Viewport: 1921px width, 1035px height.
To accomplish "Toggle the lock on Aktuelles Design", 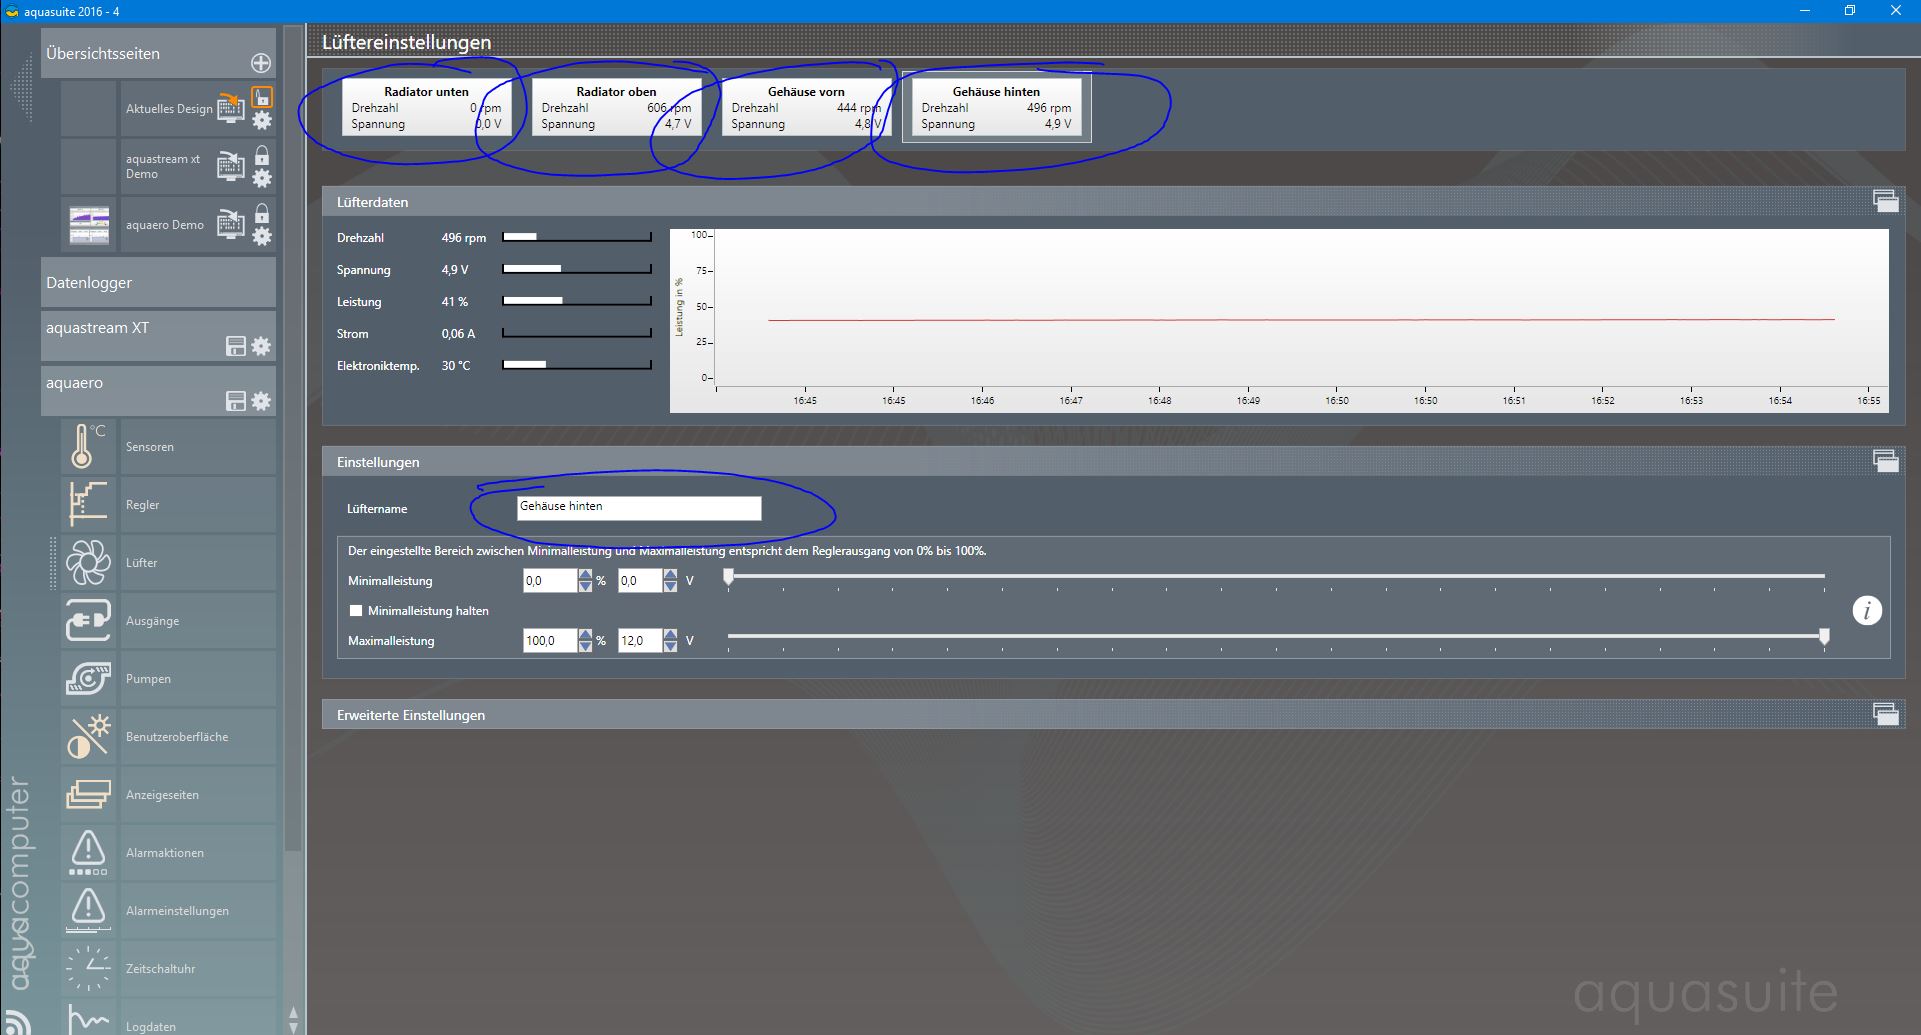I will point(262,97).
